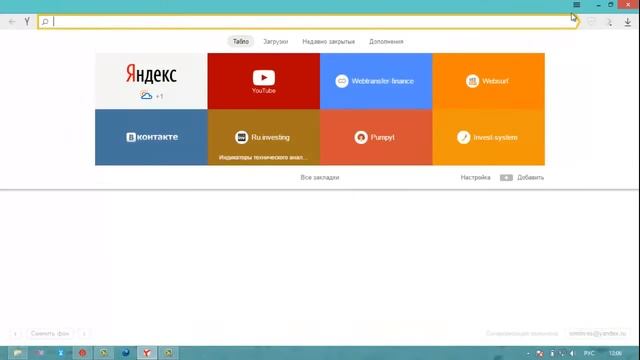Click next background arrow

(84, 333)
